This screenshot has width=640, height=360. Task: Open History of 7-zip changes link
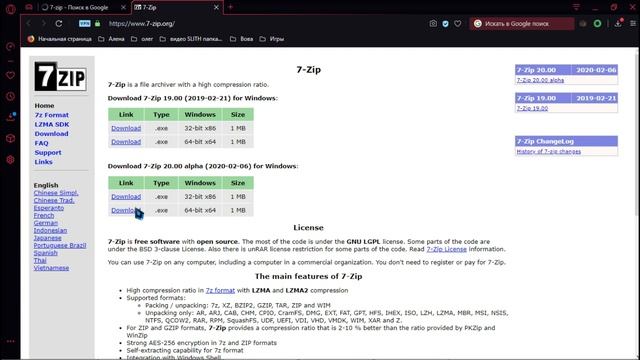[x=549, y=151]
